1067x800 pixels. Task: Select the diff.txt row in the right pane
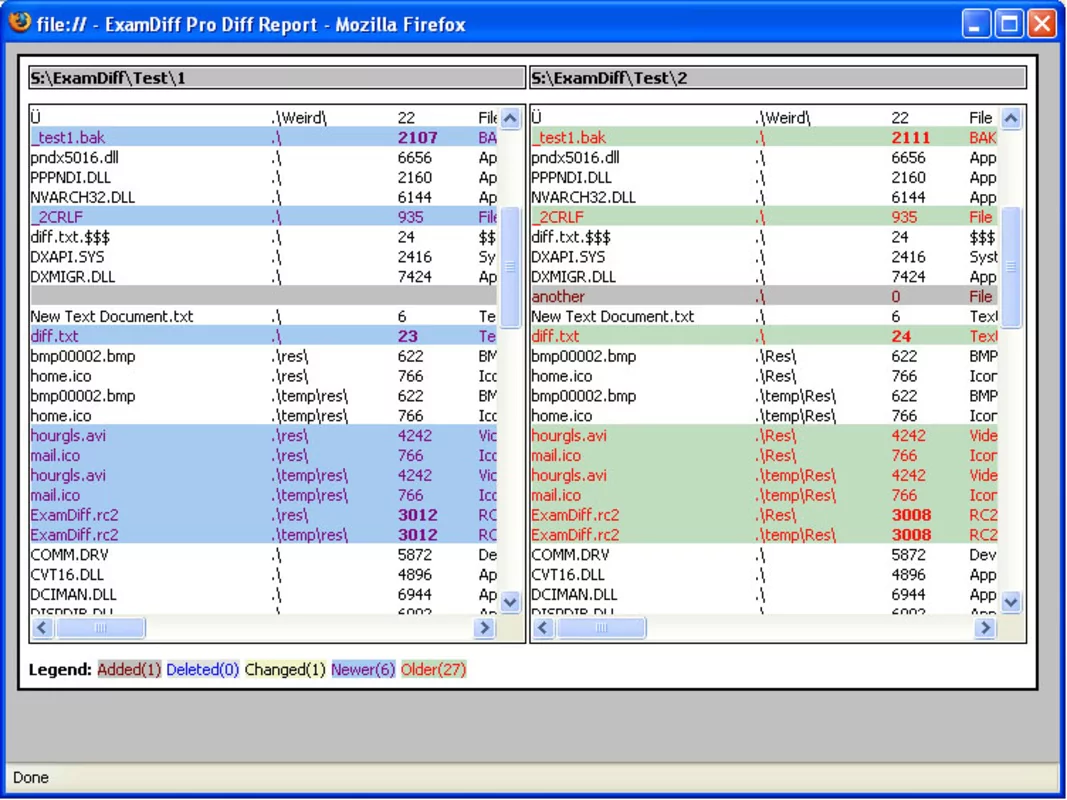coord(700,336)
